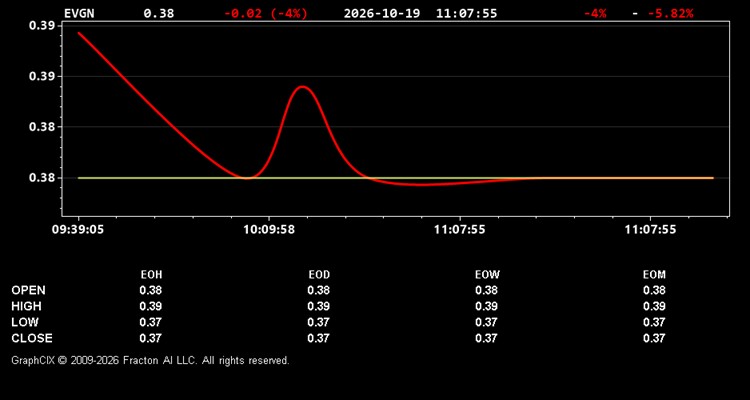The height and width of the screenshot is (400, 750).
Task: Choose the OPEN value under EOM
Action: pyautogui.click(x=654, y=290)
